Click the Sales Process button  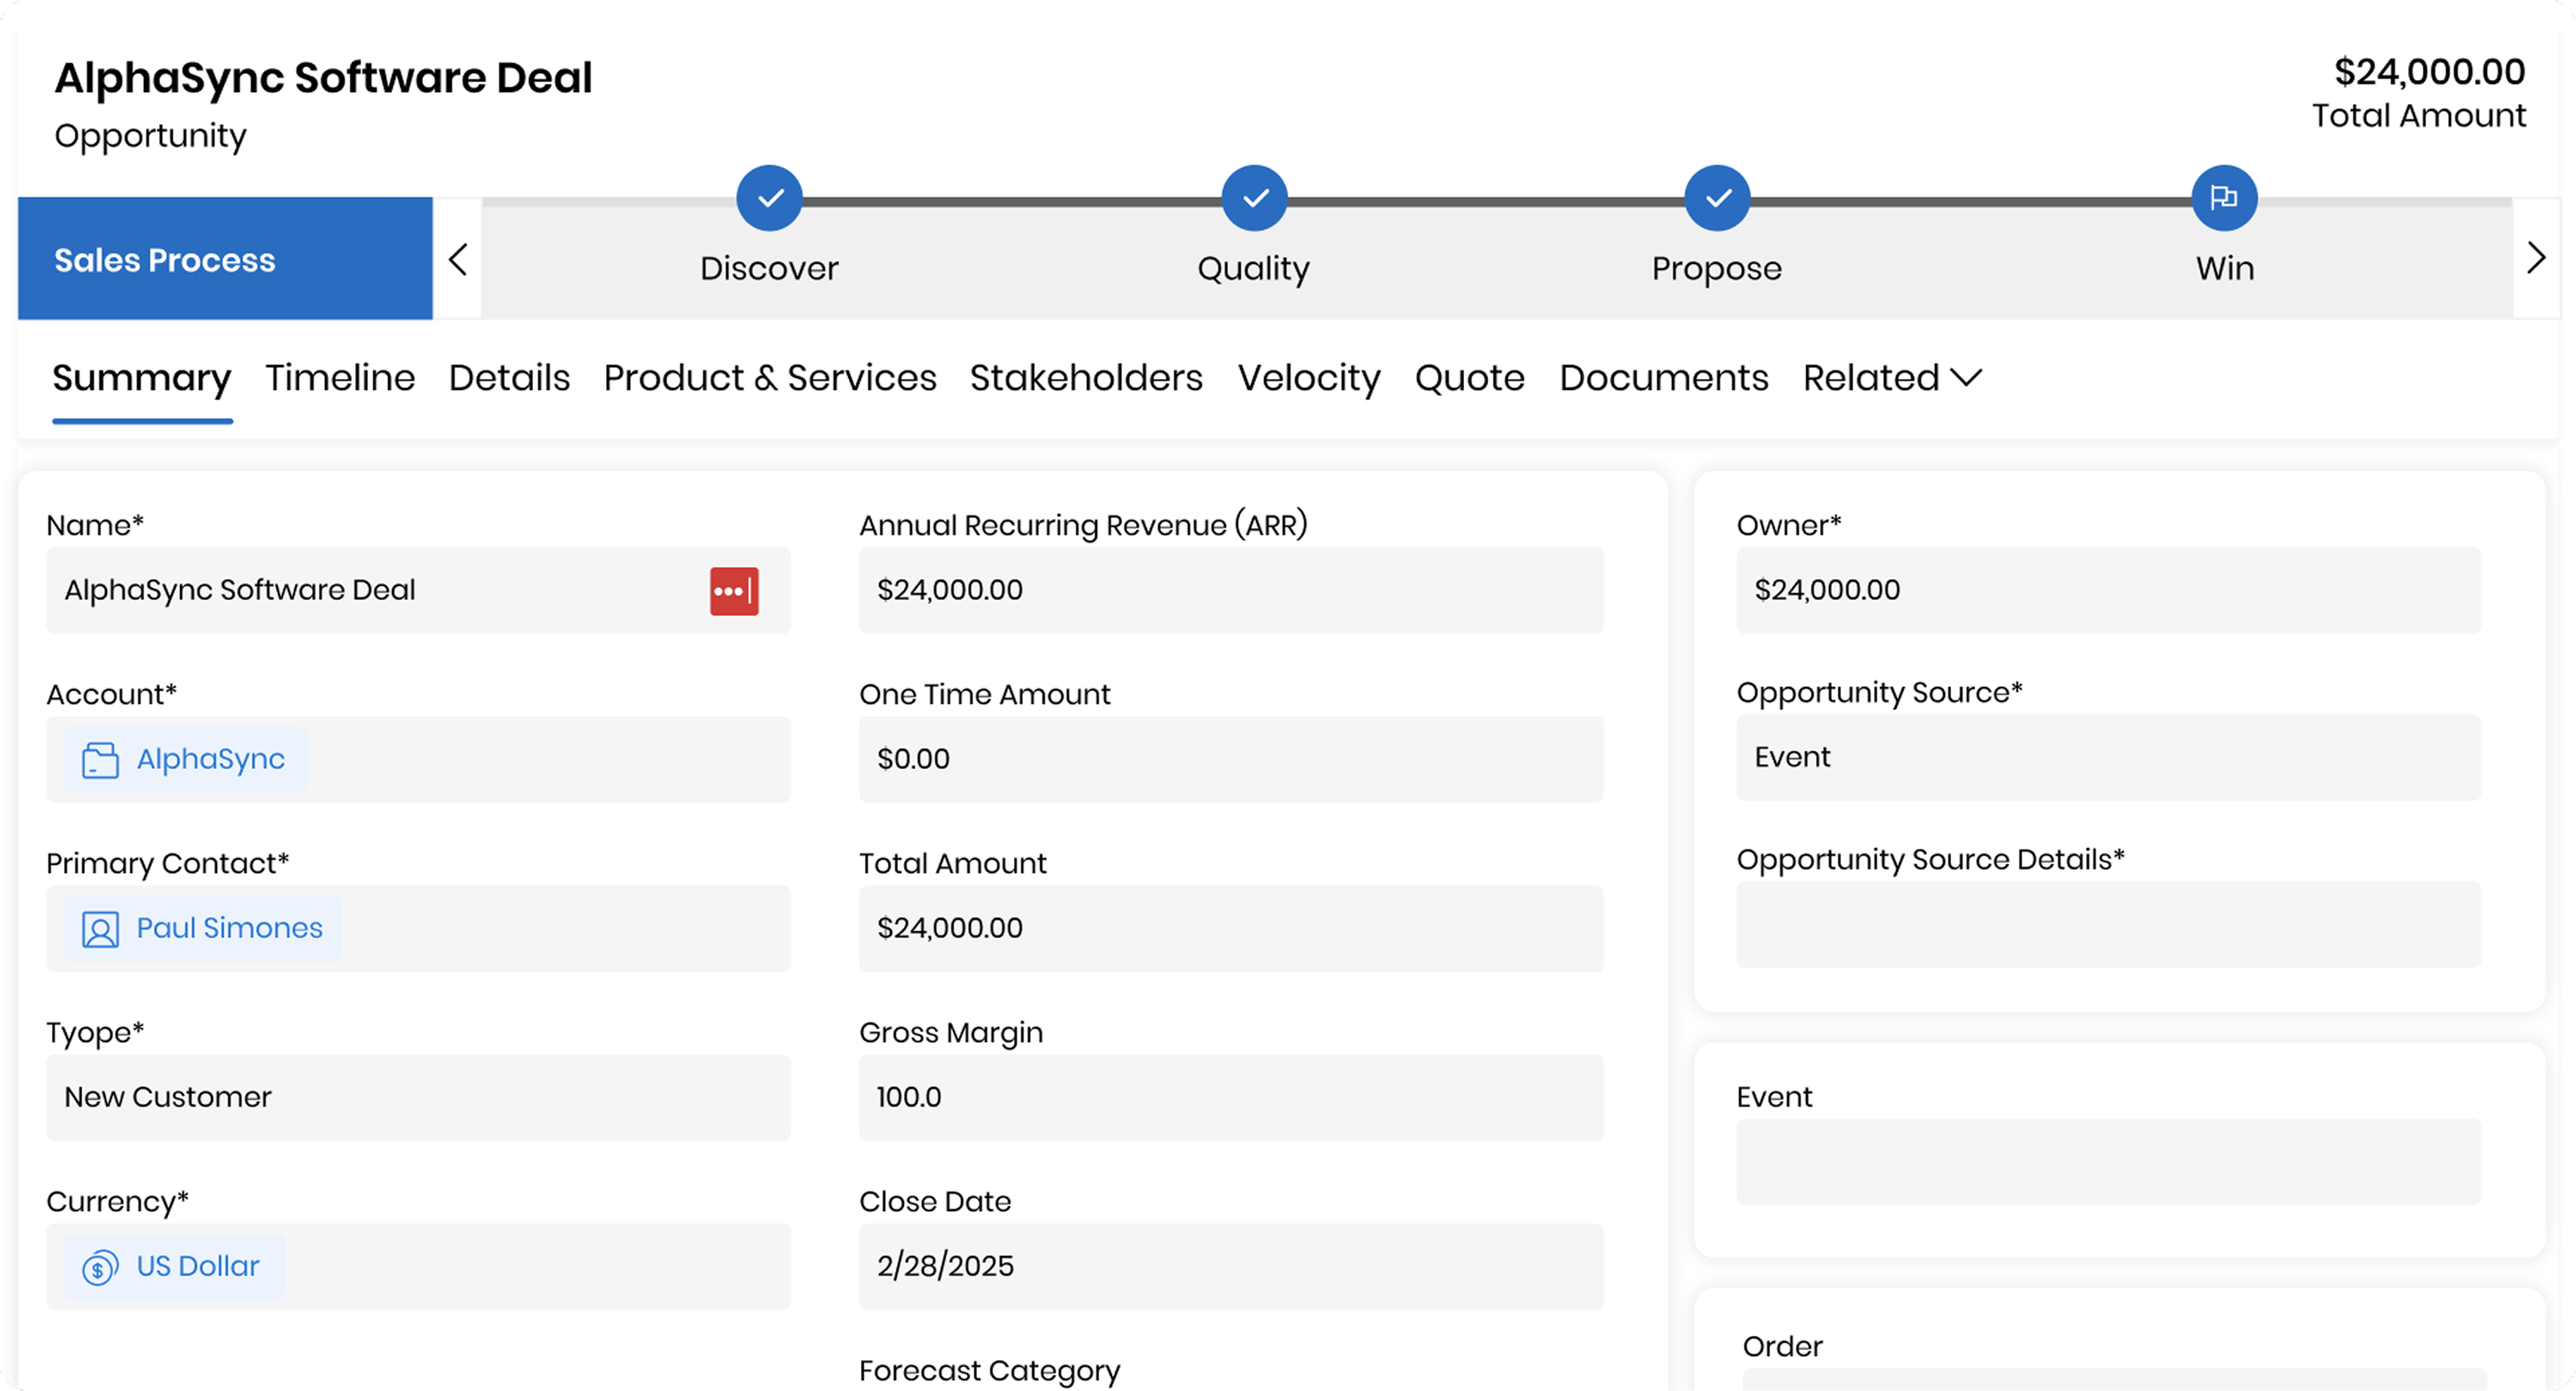(x=225, y=259)
